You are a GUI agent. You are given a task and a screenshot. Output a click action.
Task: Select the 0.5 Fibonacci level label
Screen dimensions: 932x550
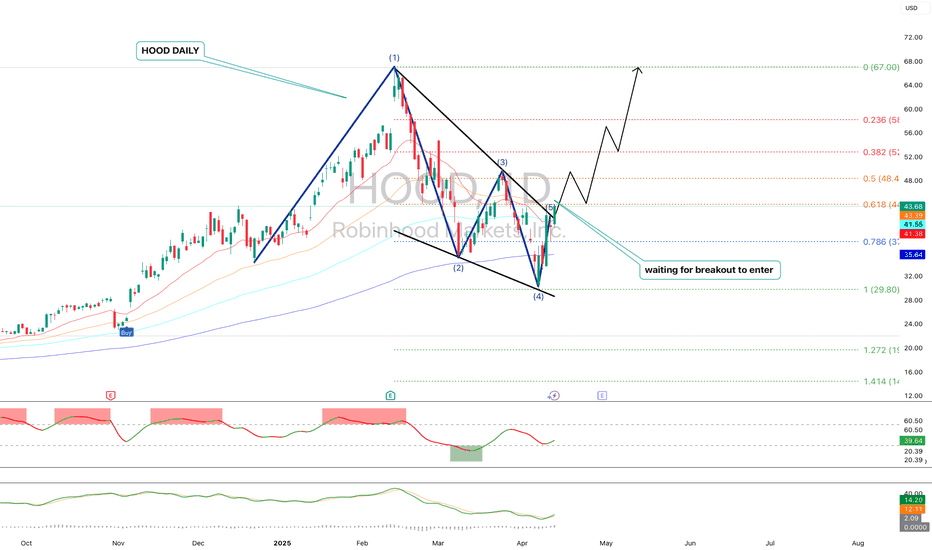tap(881, 178)
